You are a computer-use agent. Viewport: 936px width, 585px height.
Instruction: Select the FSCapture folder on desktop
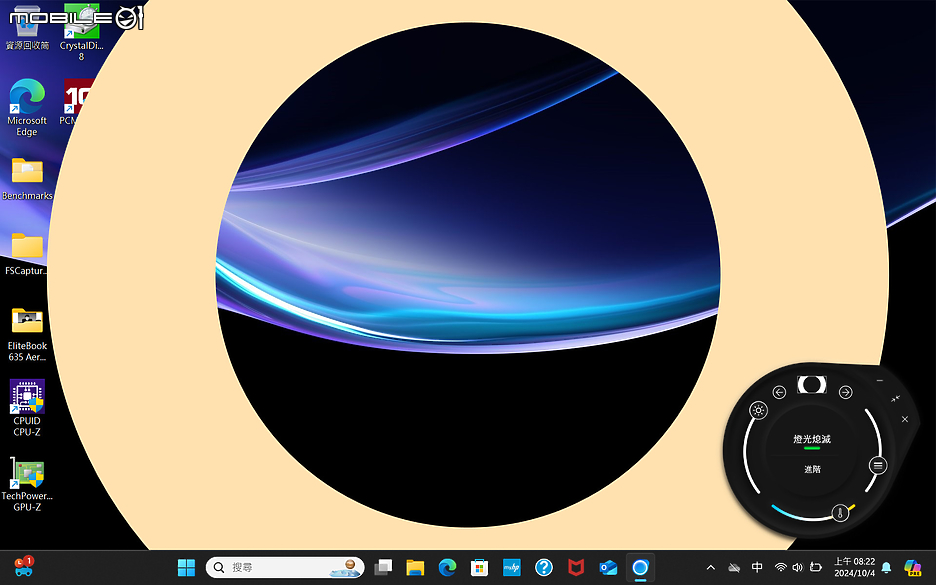tap(26, 254)
